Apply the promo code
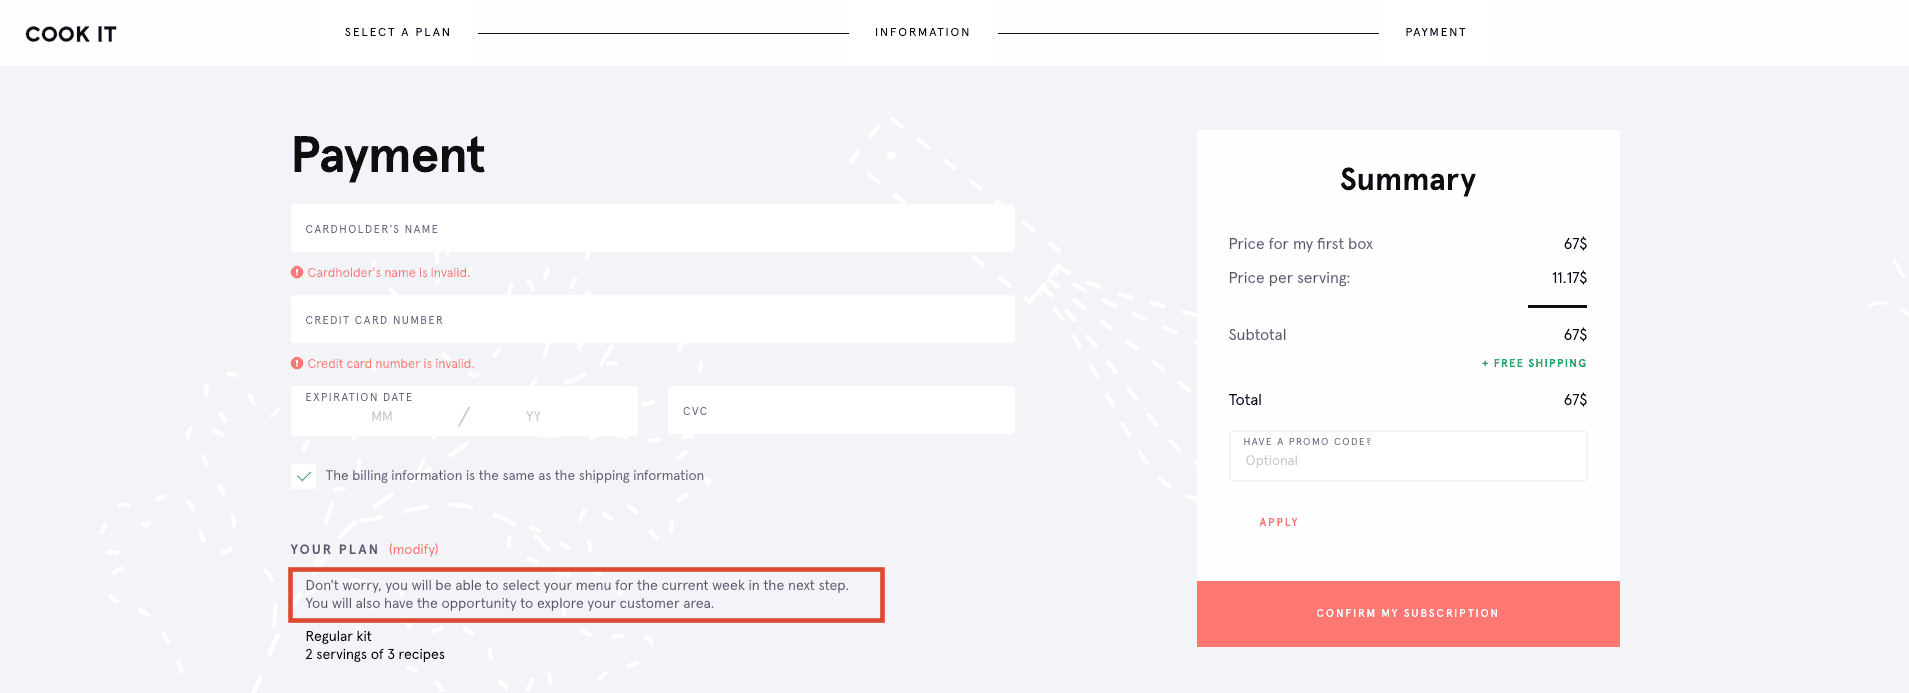The height and width of the screenshot is (693, 1909). pyautogui.click(x=1279, y=522)
